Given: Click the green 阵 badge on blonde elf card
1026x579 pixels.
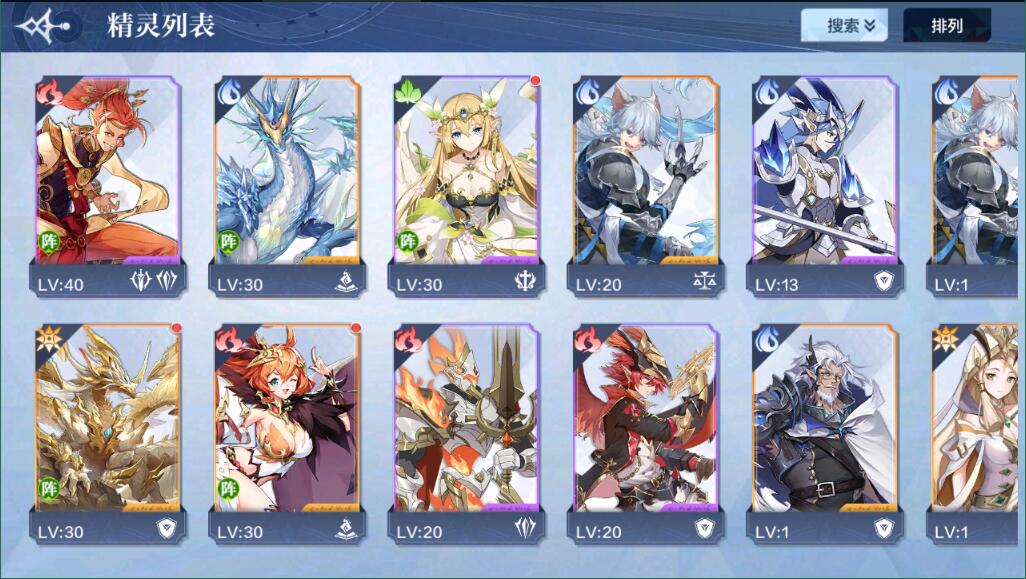Looking at the screenshot, I should click(408, 241).
